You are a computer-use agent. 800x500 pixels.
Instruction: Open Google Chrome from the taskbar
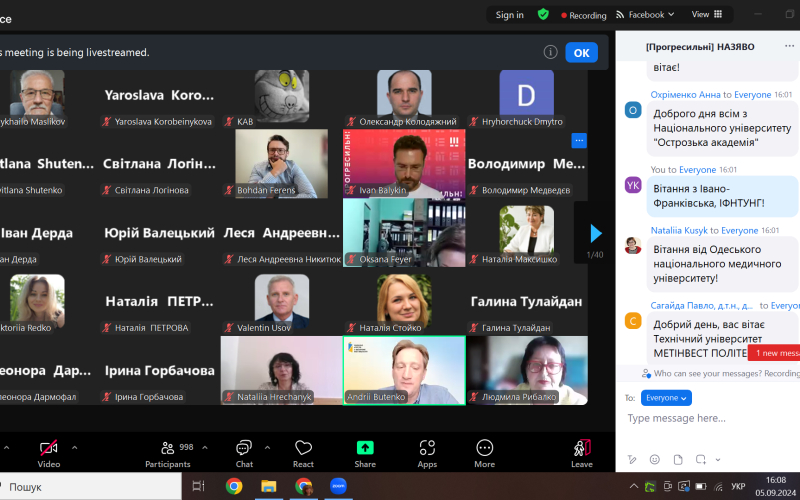click(x=234, y=486)
